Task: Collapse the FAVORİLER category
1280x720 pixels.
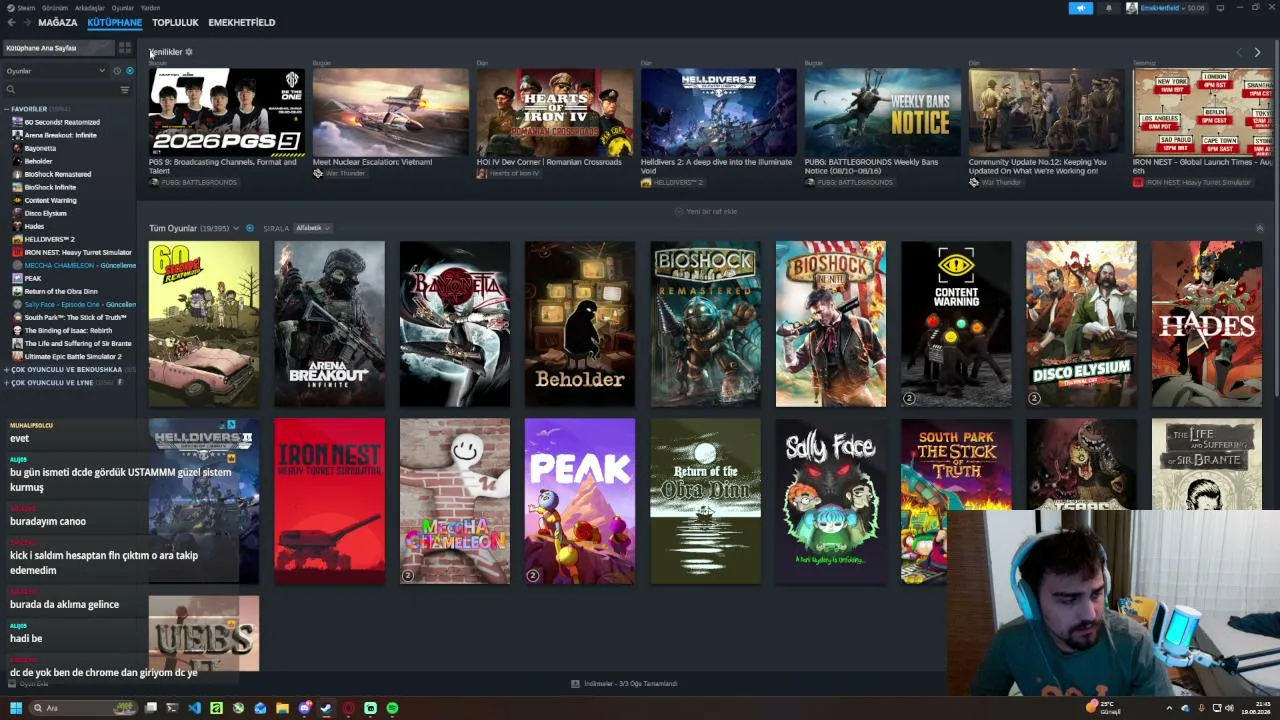Action: point(7,109)
